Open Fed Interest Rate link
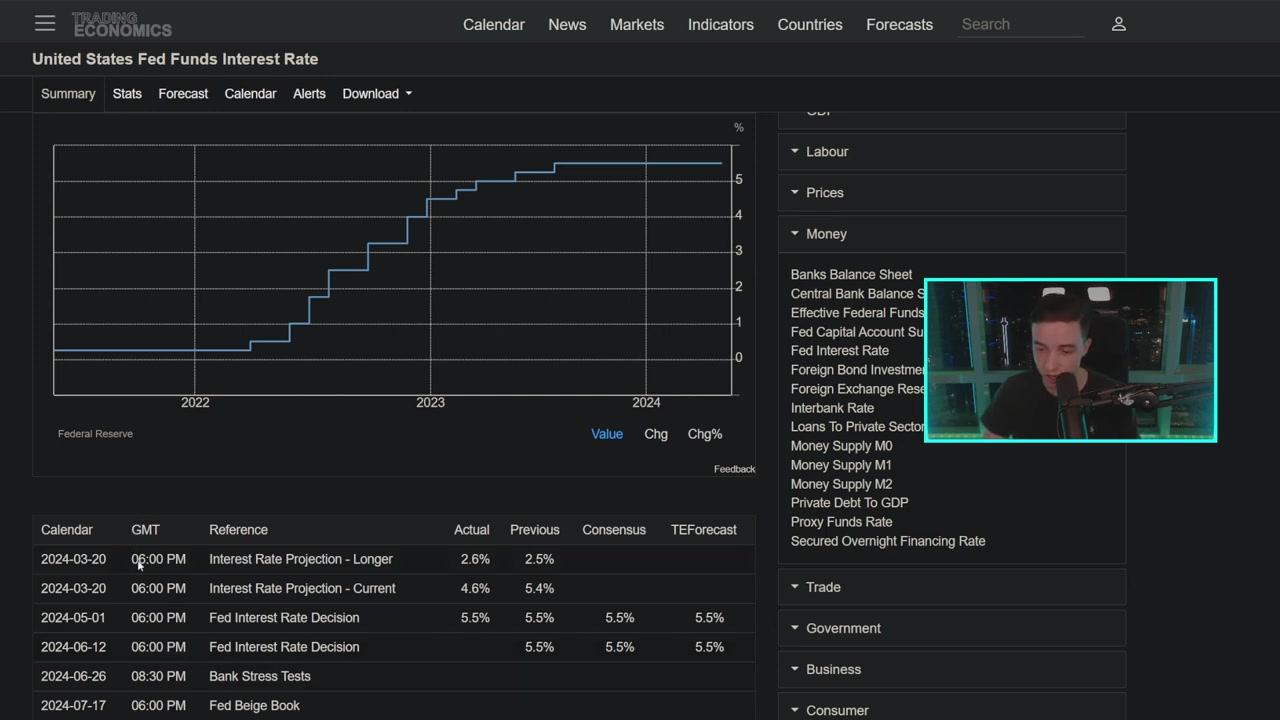The width and height of the screenshot is (1280, 720). point(840,351)
